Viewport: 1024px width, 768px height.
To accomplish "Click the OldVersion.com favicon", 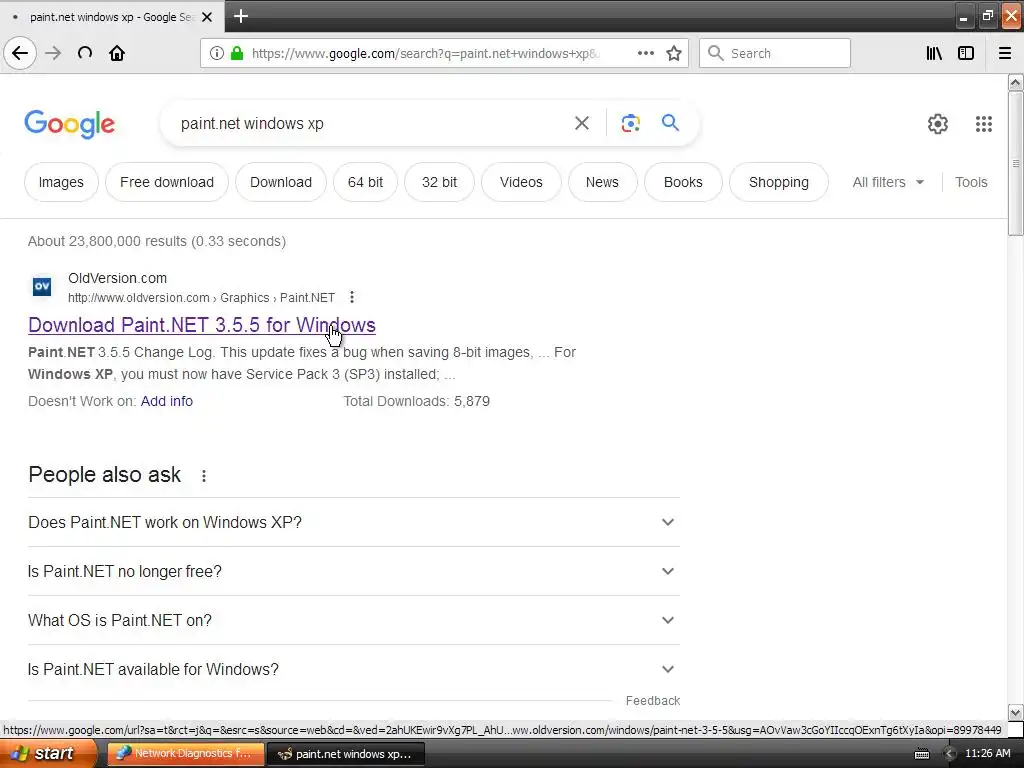I will pos(42,286).
